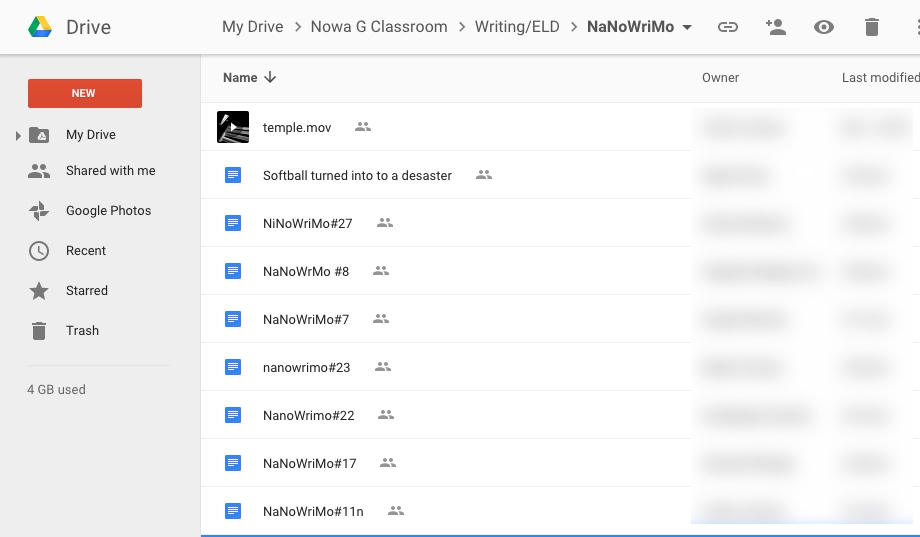The width and height of the screenshot is (920, 537).
Task: Select Softball turned into to a desaster
Action: pyautogui.click(x=357, y=175)
